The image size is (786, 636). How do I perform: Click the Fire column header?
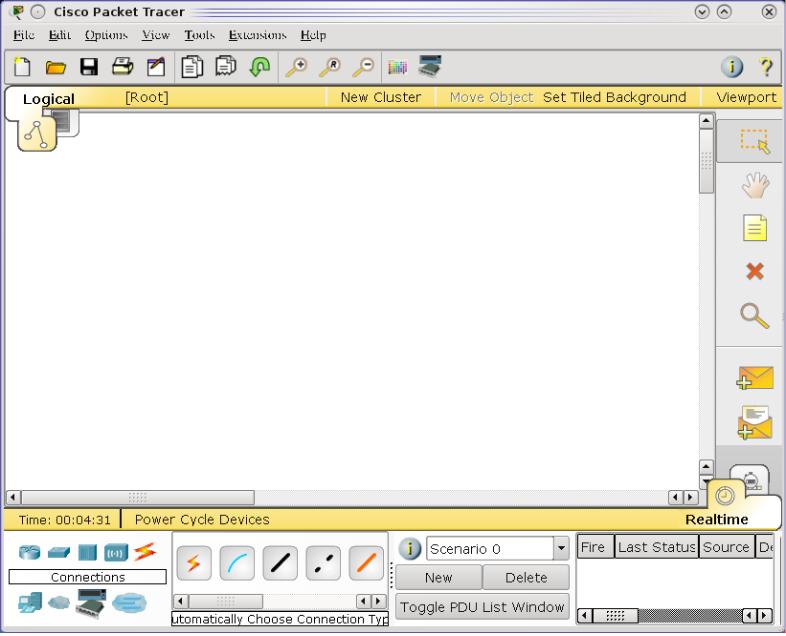pos(596,546)
